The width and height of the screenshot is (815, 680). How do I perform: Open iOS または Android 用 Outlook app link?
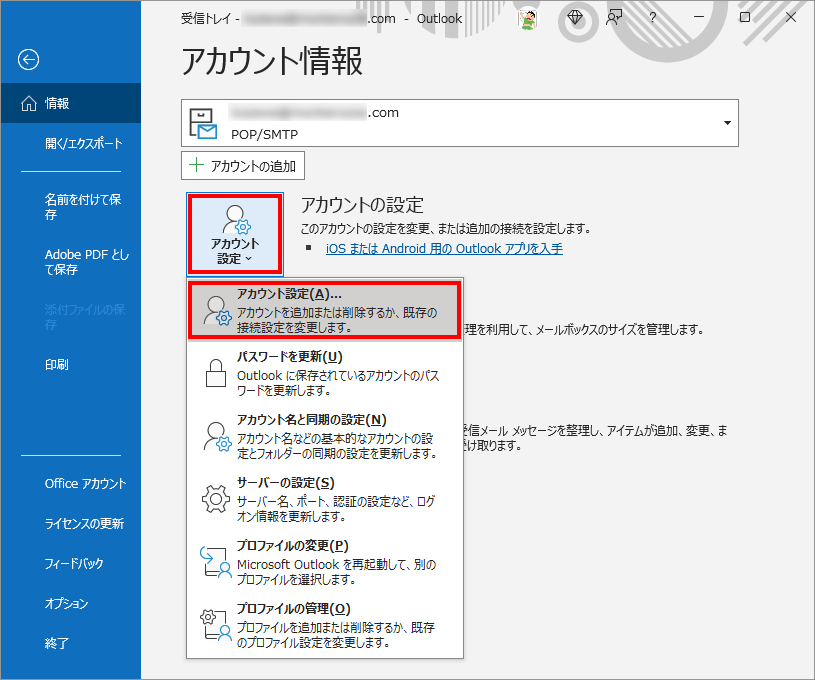pos(444,249)
